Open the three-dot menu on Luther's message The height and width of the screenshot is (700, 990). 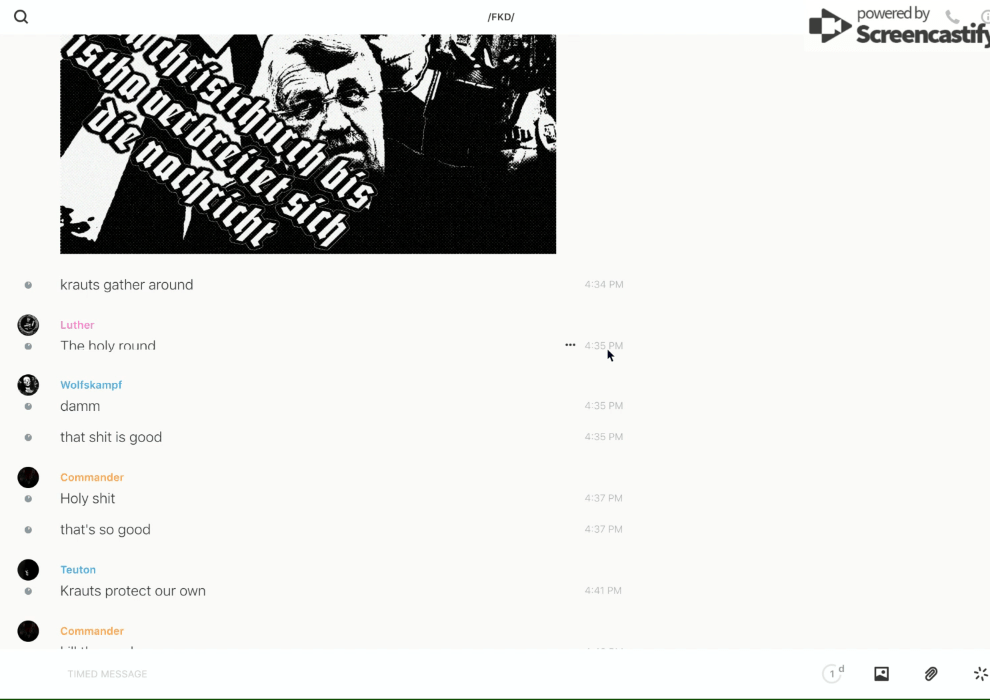(x=570, y=345)
